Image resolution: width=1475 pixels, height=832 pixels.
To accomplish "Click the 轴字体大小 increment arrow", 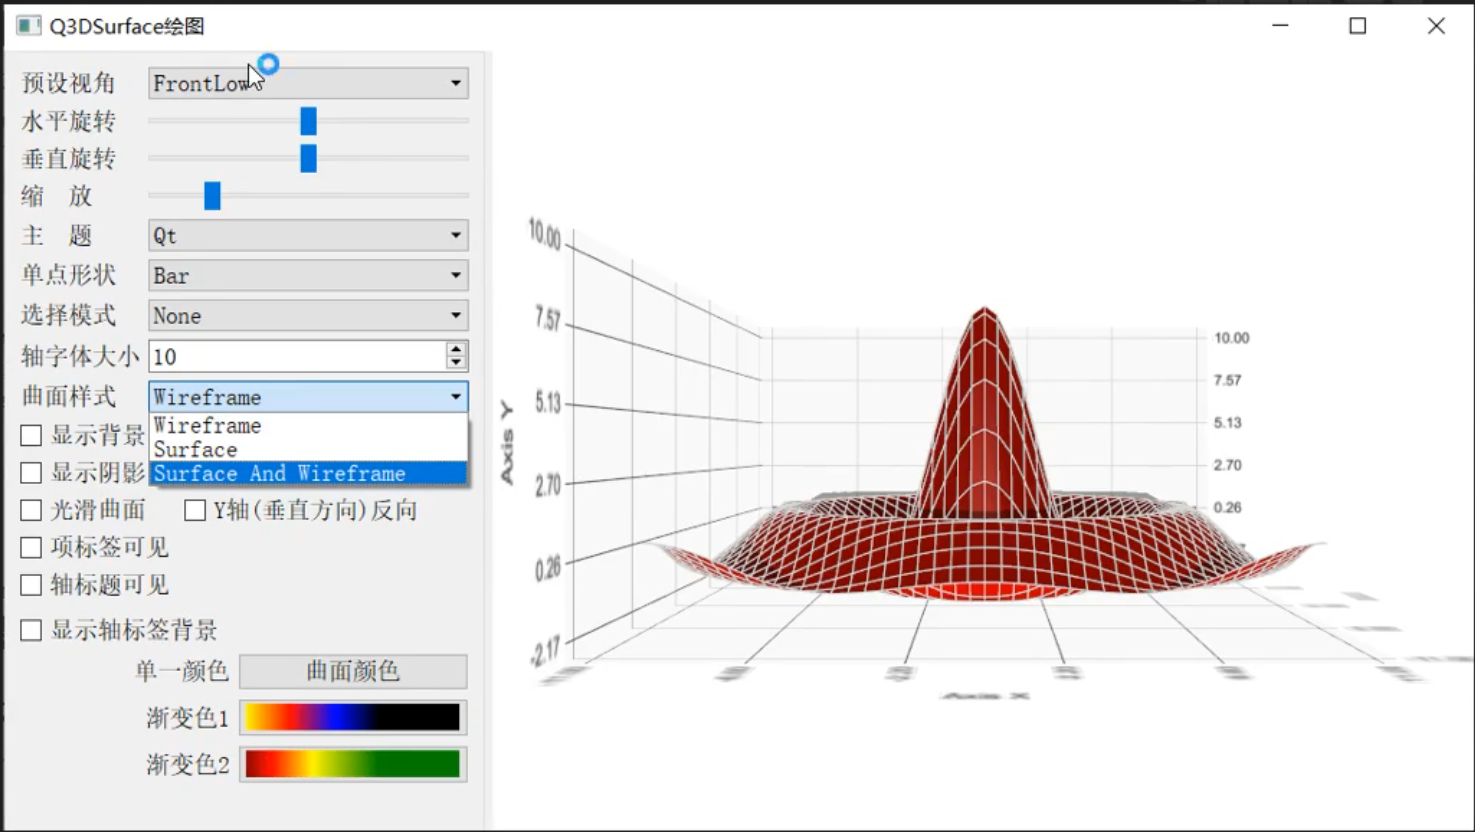I will (456, 349).
